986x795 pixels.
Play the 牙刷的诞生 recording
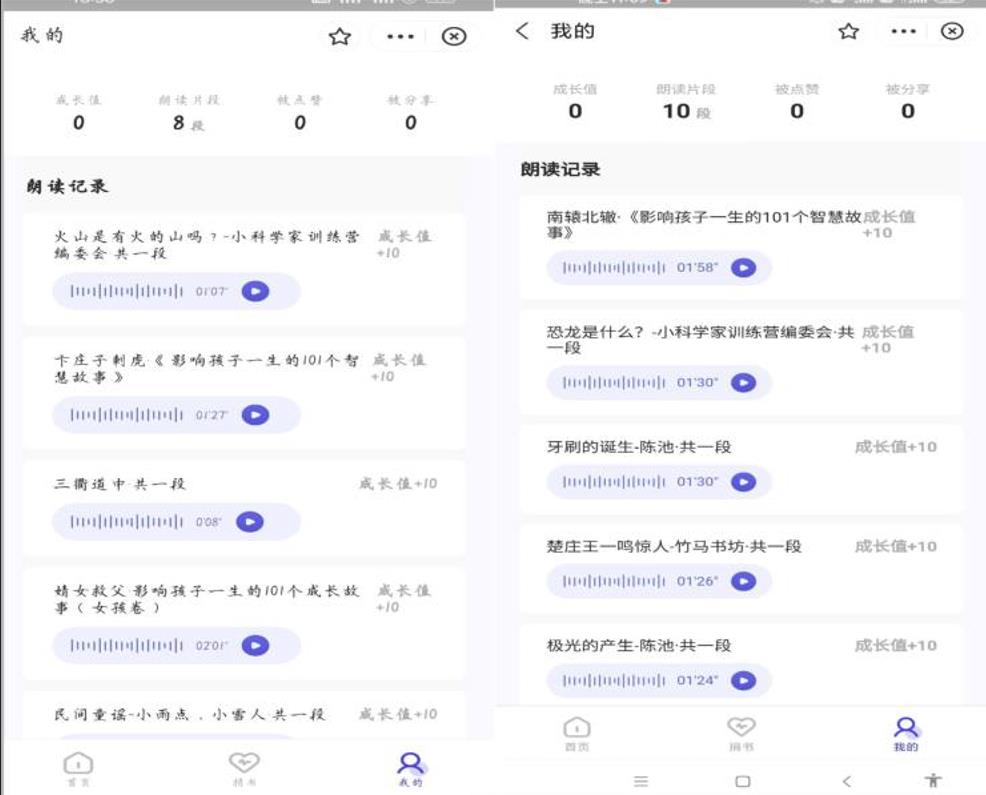(x=743, y=482)
